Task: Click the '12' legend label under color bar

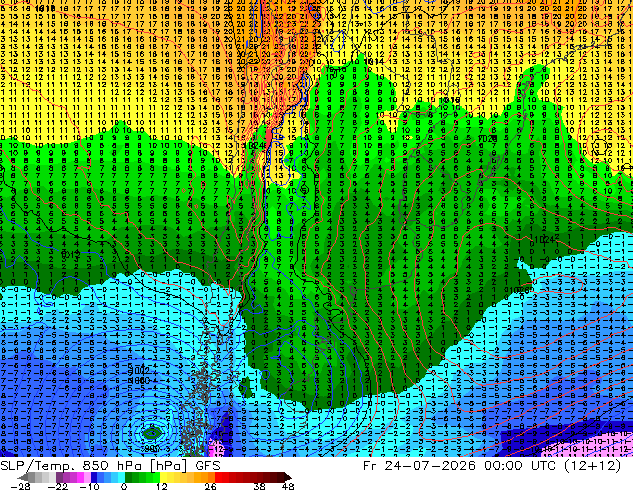Action: pyautogui.click(x=162, y=486)
